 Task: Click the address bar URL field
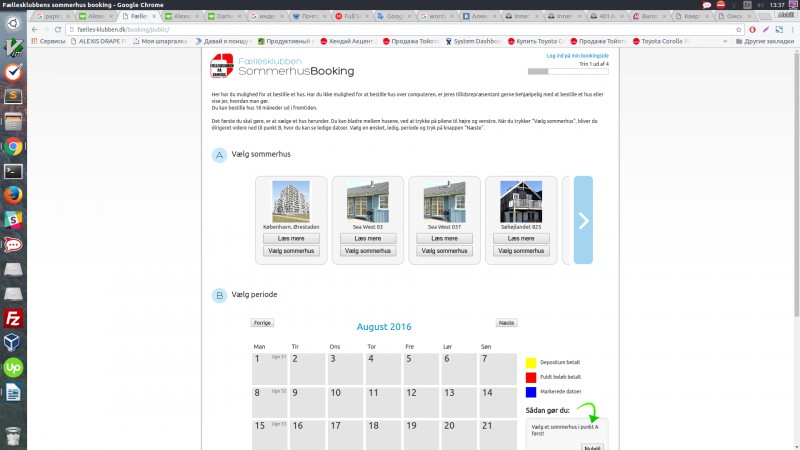[403, 30]
